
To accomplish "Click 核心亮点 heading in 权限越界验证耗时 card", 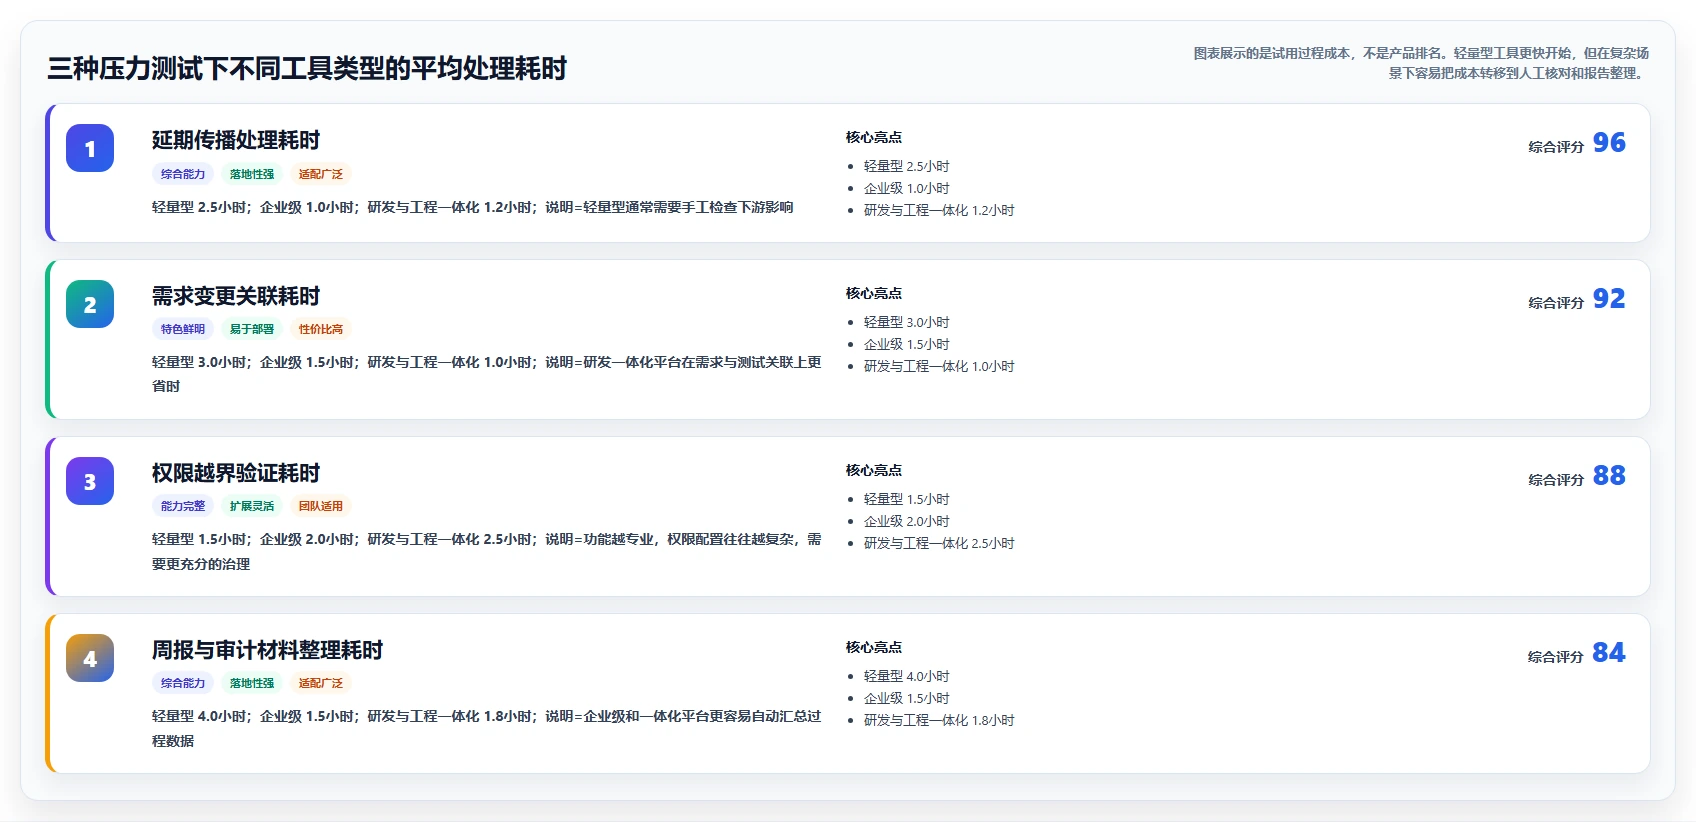I will [874, 470].
